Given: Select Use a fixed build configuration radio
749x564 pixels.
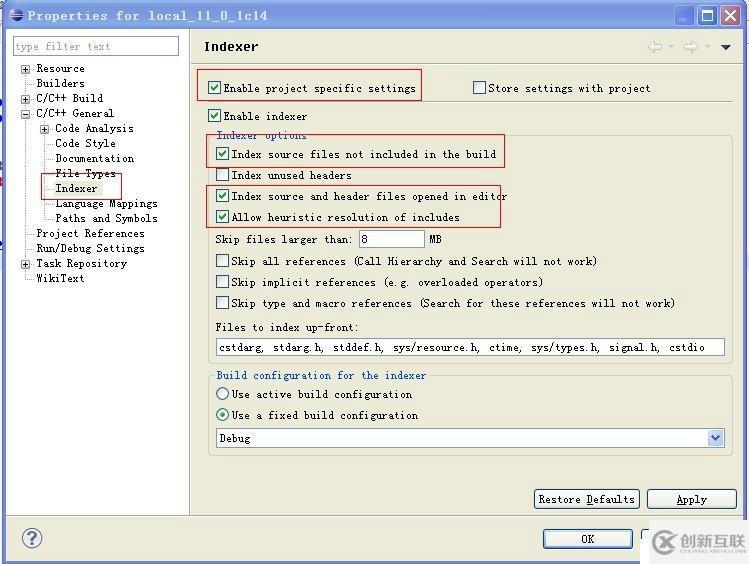Looking at the screenshot, I should [x=222, y=415].
